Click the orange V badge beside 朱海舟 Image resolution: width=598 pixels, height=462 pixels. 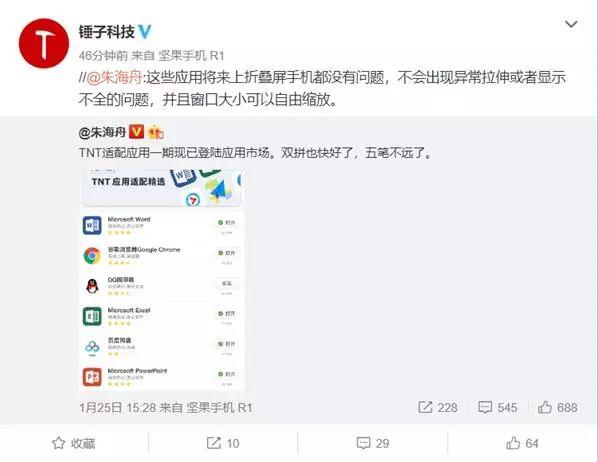136,132
